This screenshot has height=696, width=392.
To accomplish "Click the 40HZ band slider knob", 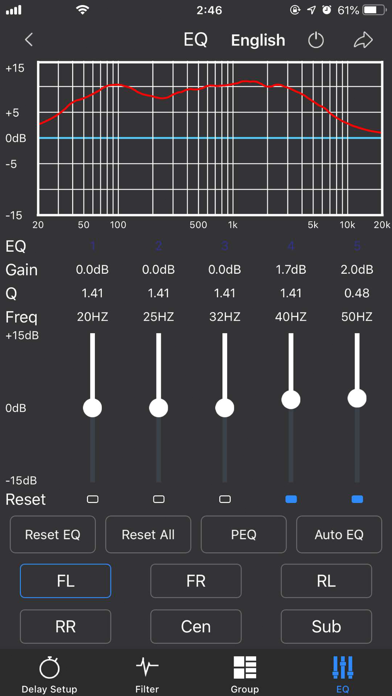I will (291, 399).
